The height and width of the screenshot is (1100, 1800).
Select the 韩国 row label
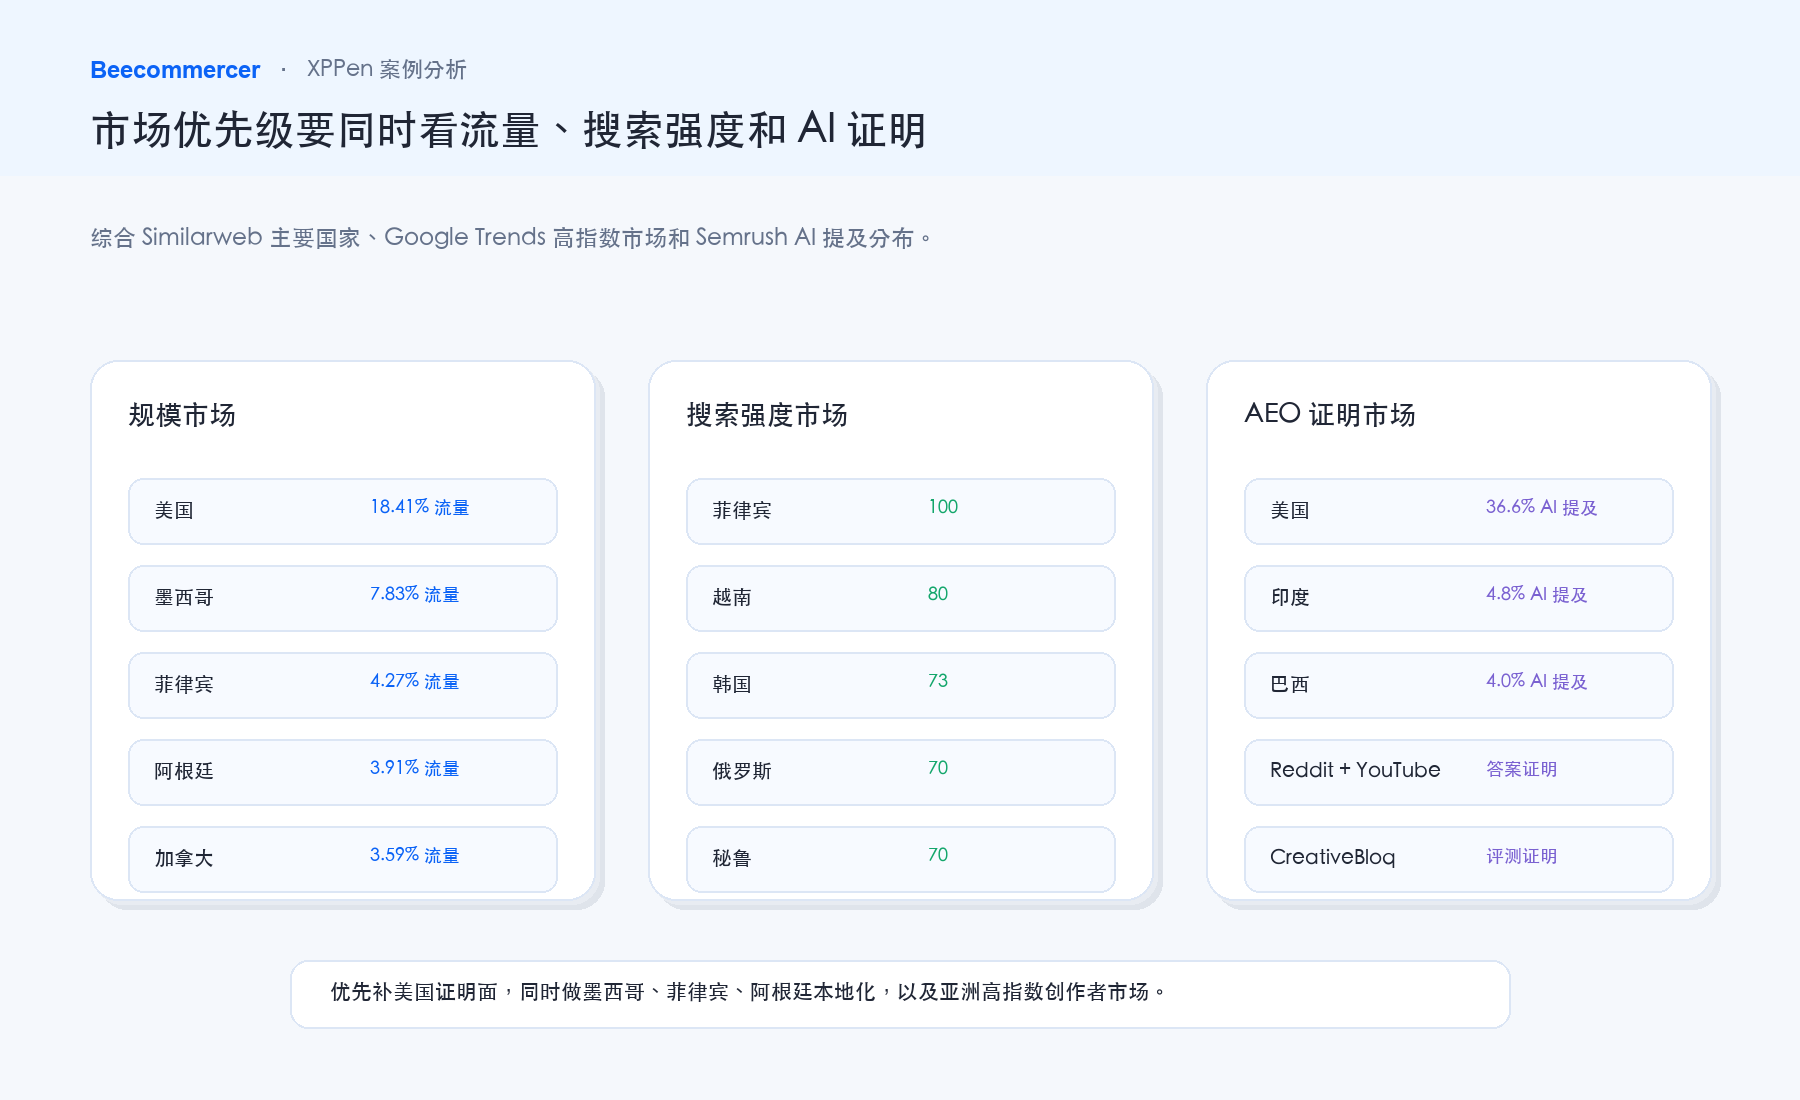pyautogui.click(x=732, y=685)
